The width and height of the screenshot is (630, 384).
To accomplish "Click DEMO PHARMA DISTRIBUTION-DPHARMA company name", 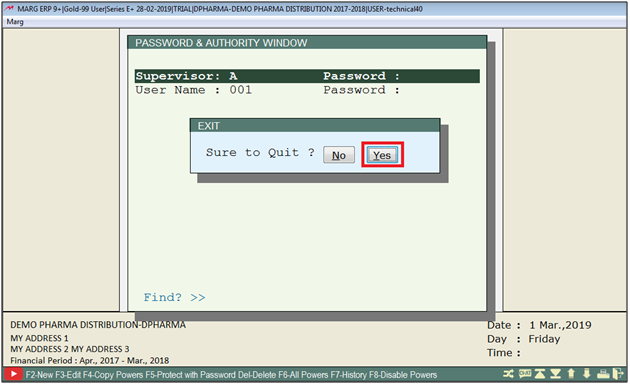I will tap(98, 325).
